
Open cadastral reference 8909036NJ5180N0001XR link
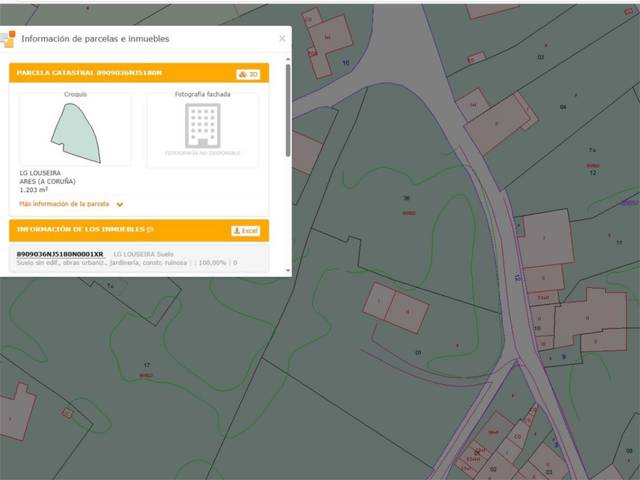click(x=60, y=254)
